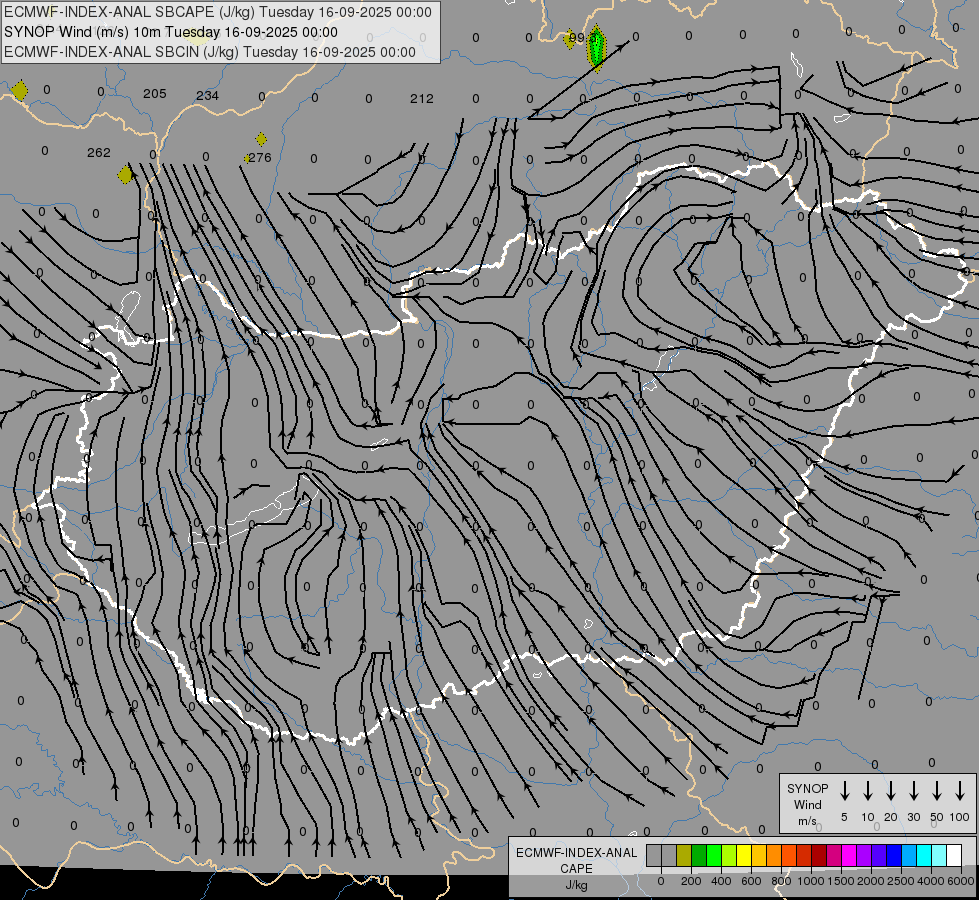Click the 262 value on the map
This screenshot has height=900, width=979.
99,152
